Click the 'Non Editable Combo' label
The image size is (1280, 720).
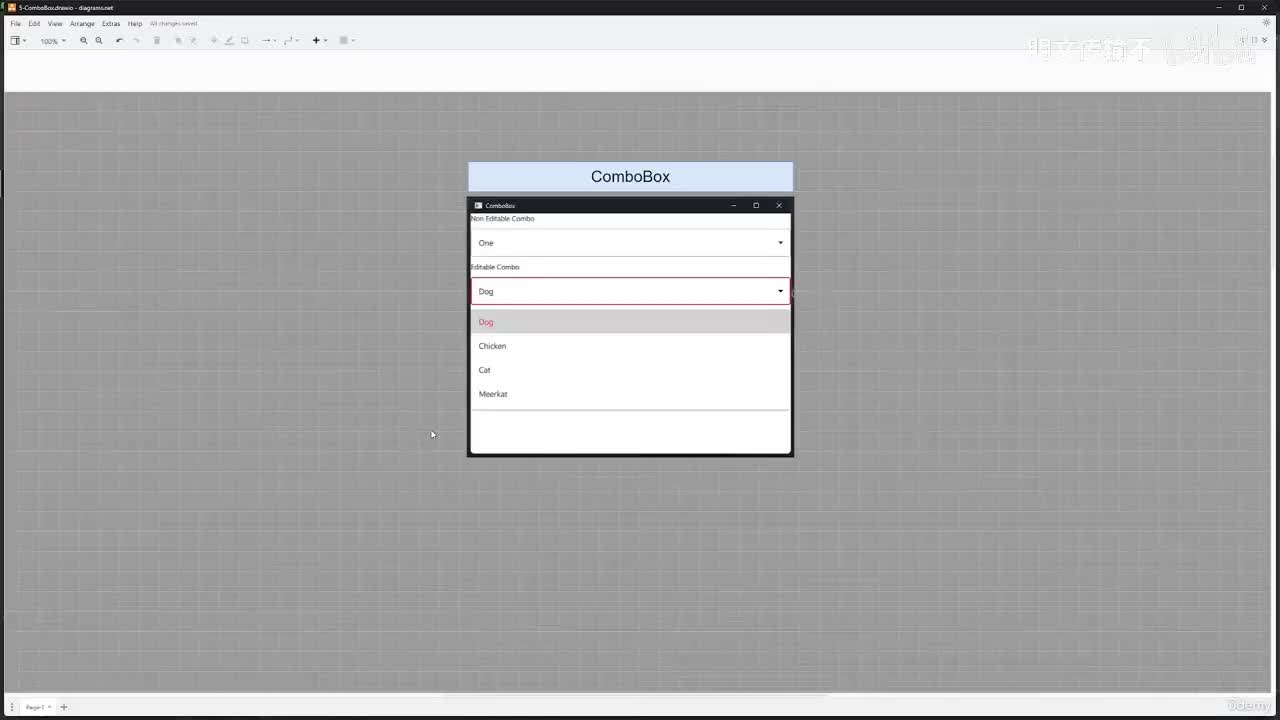(503, 219)
